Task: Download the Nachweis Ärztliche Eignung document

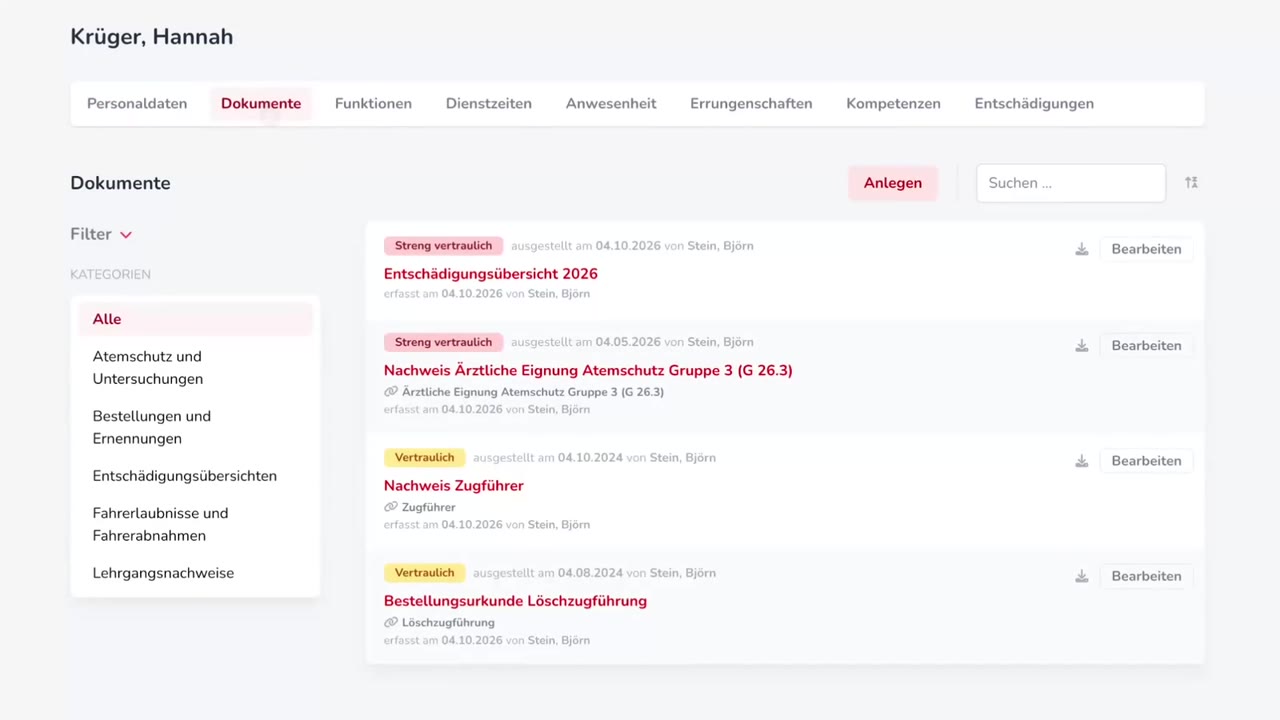Action: coord(1081,345)
